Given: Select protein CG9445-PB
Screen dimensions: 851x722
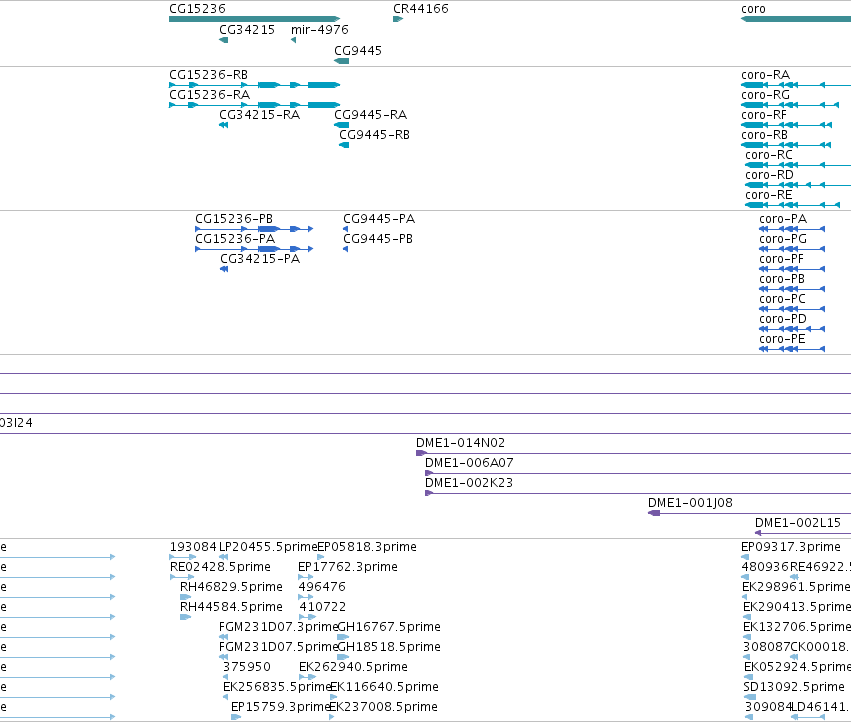Looking at the screenshot, I should click(346, 249).
